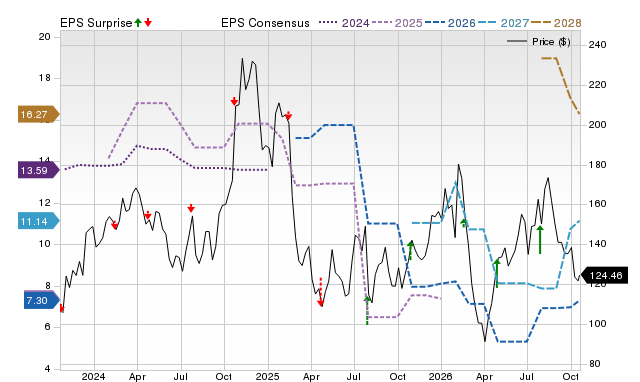Click the right axis value 180
Screen dimensions: 640x382
coord(597,165)
